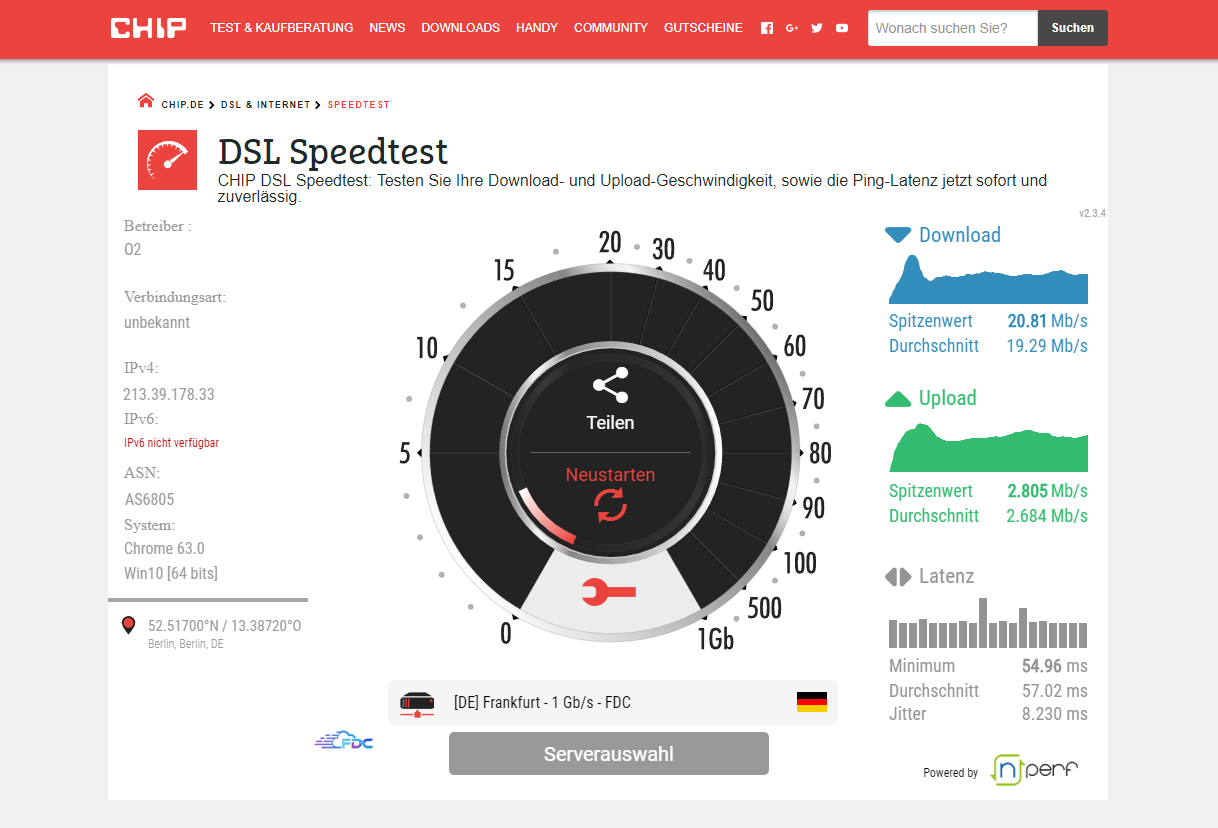This screenshot has height=828, width=1218.
Task: Click the green Upload arrow icon
Action: pyautogui.click(x=898, y=399)
